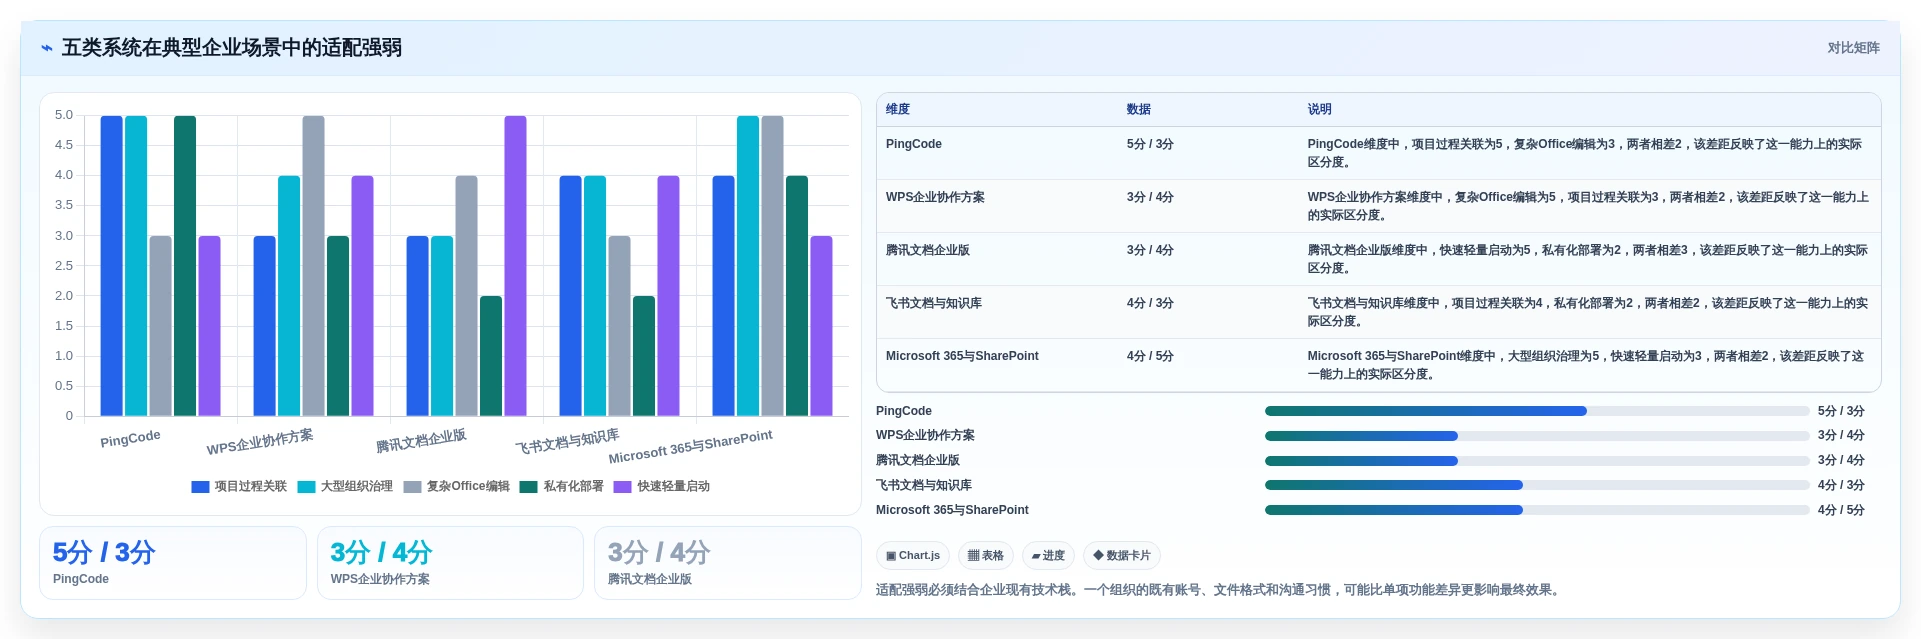Viewport: 1921px width, 639px height.
Task: Click the PingCode progress bar
Action: pyautogui.click(x=1537, y=412)
